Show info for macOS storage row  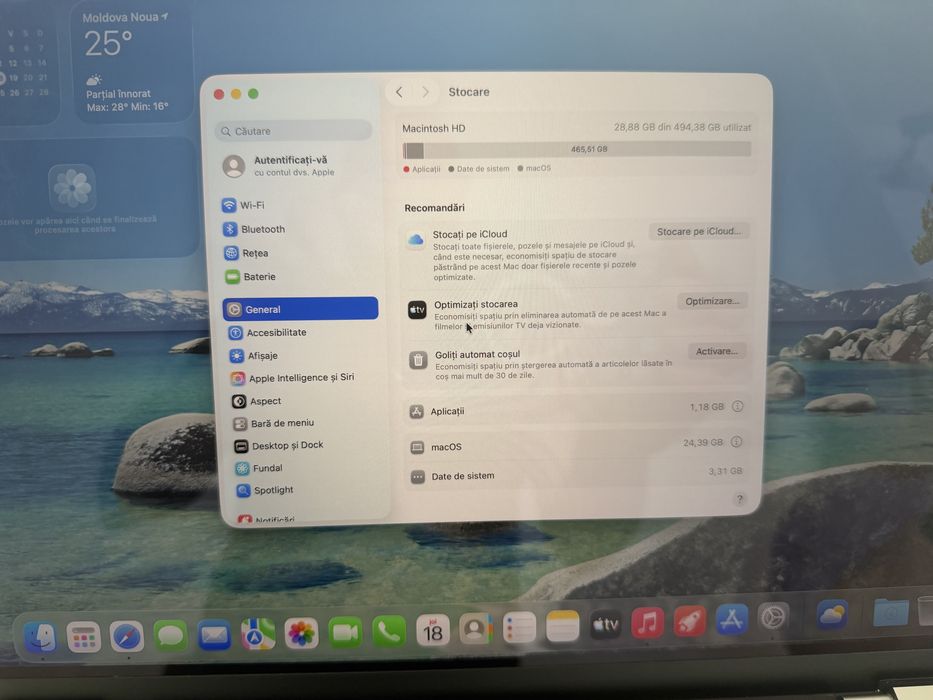coord(736,442)
